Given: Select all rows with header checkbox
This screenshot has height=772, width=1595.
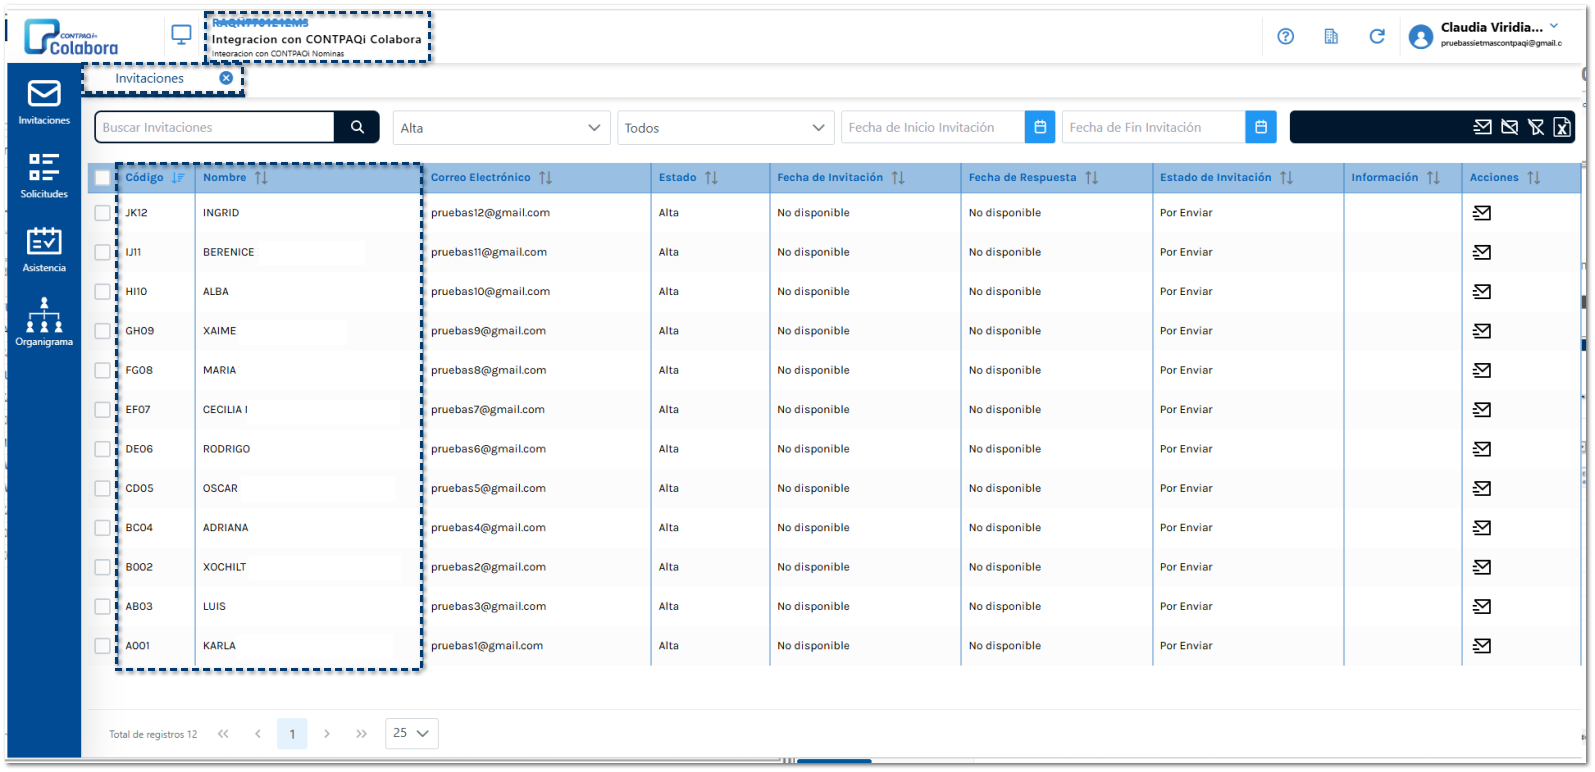Looking at the screenshot, I should [x=102, y=178].
